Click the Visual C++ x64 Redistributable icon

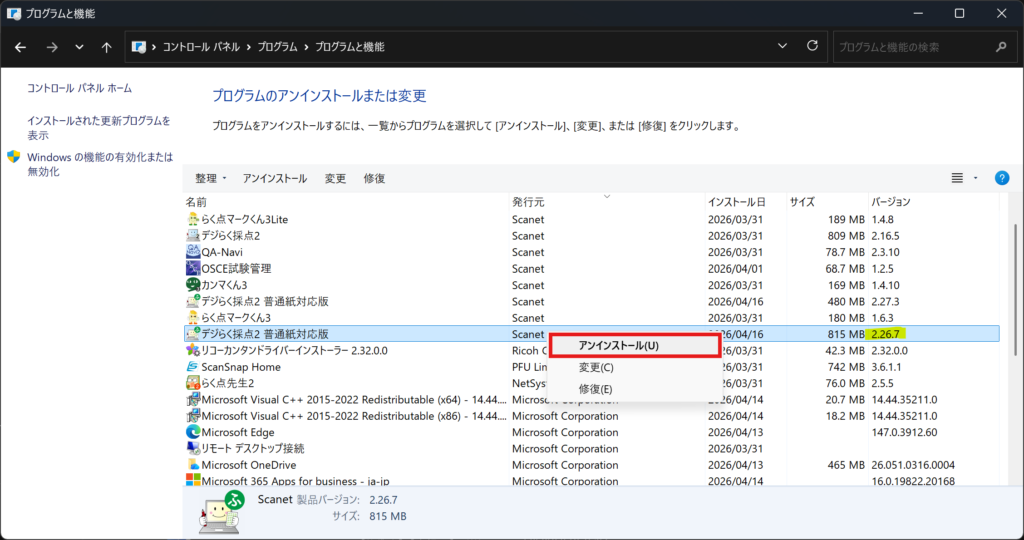click(x=193, y=400)
